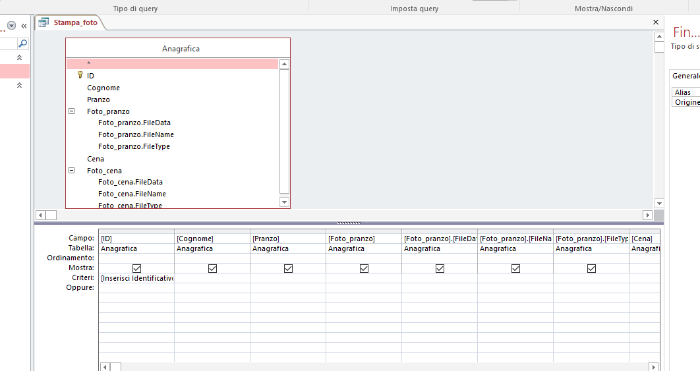
Task: Click the [Foto_pranzo] Campo cell
Action: (x=364, y=239)
